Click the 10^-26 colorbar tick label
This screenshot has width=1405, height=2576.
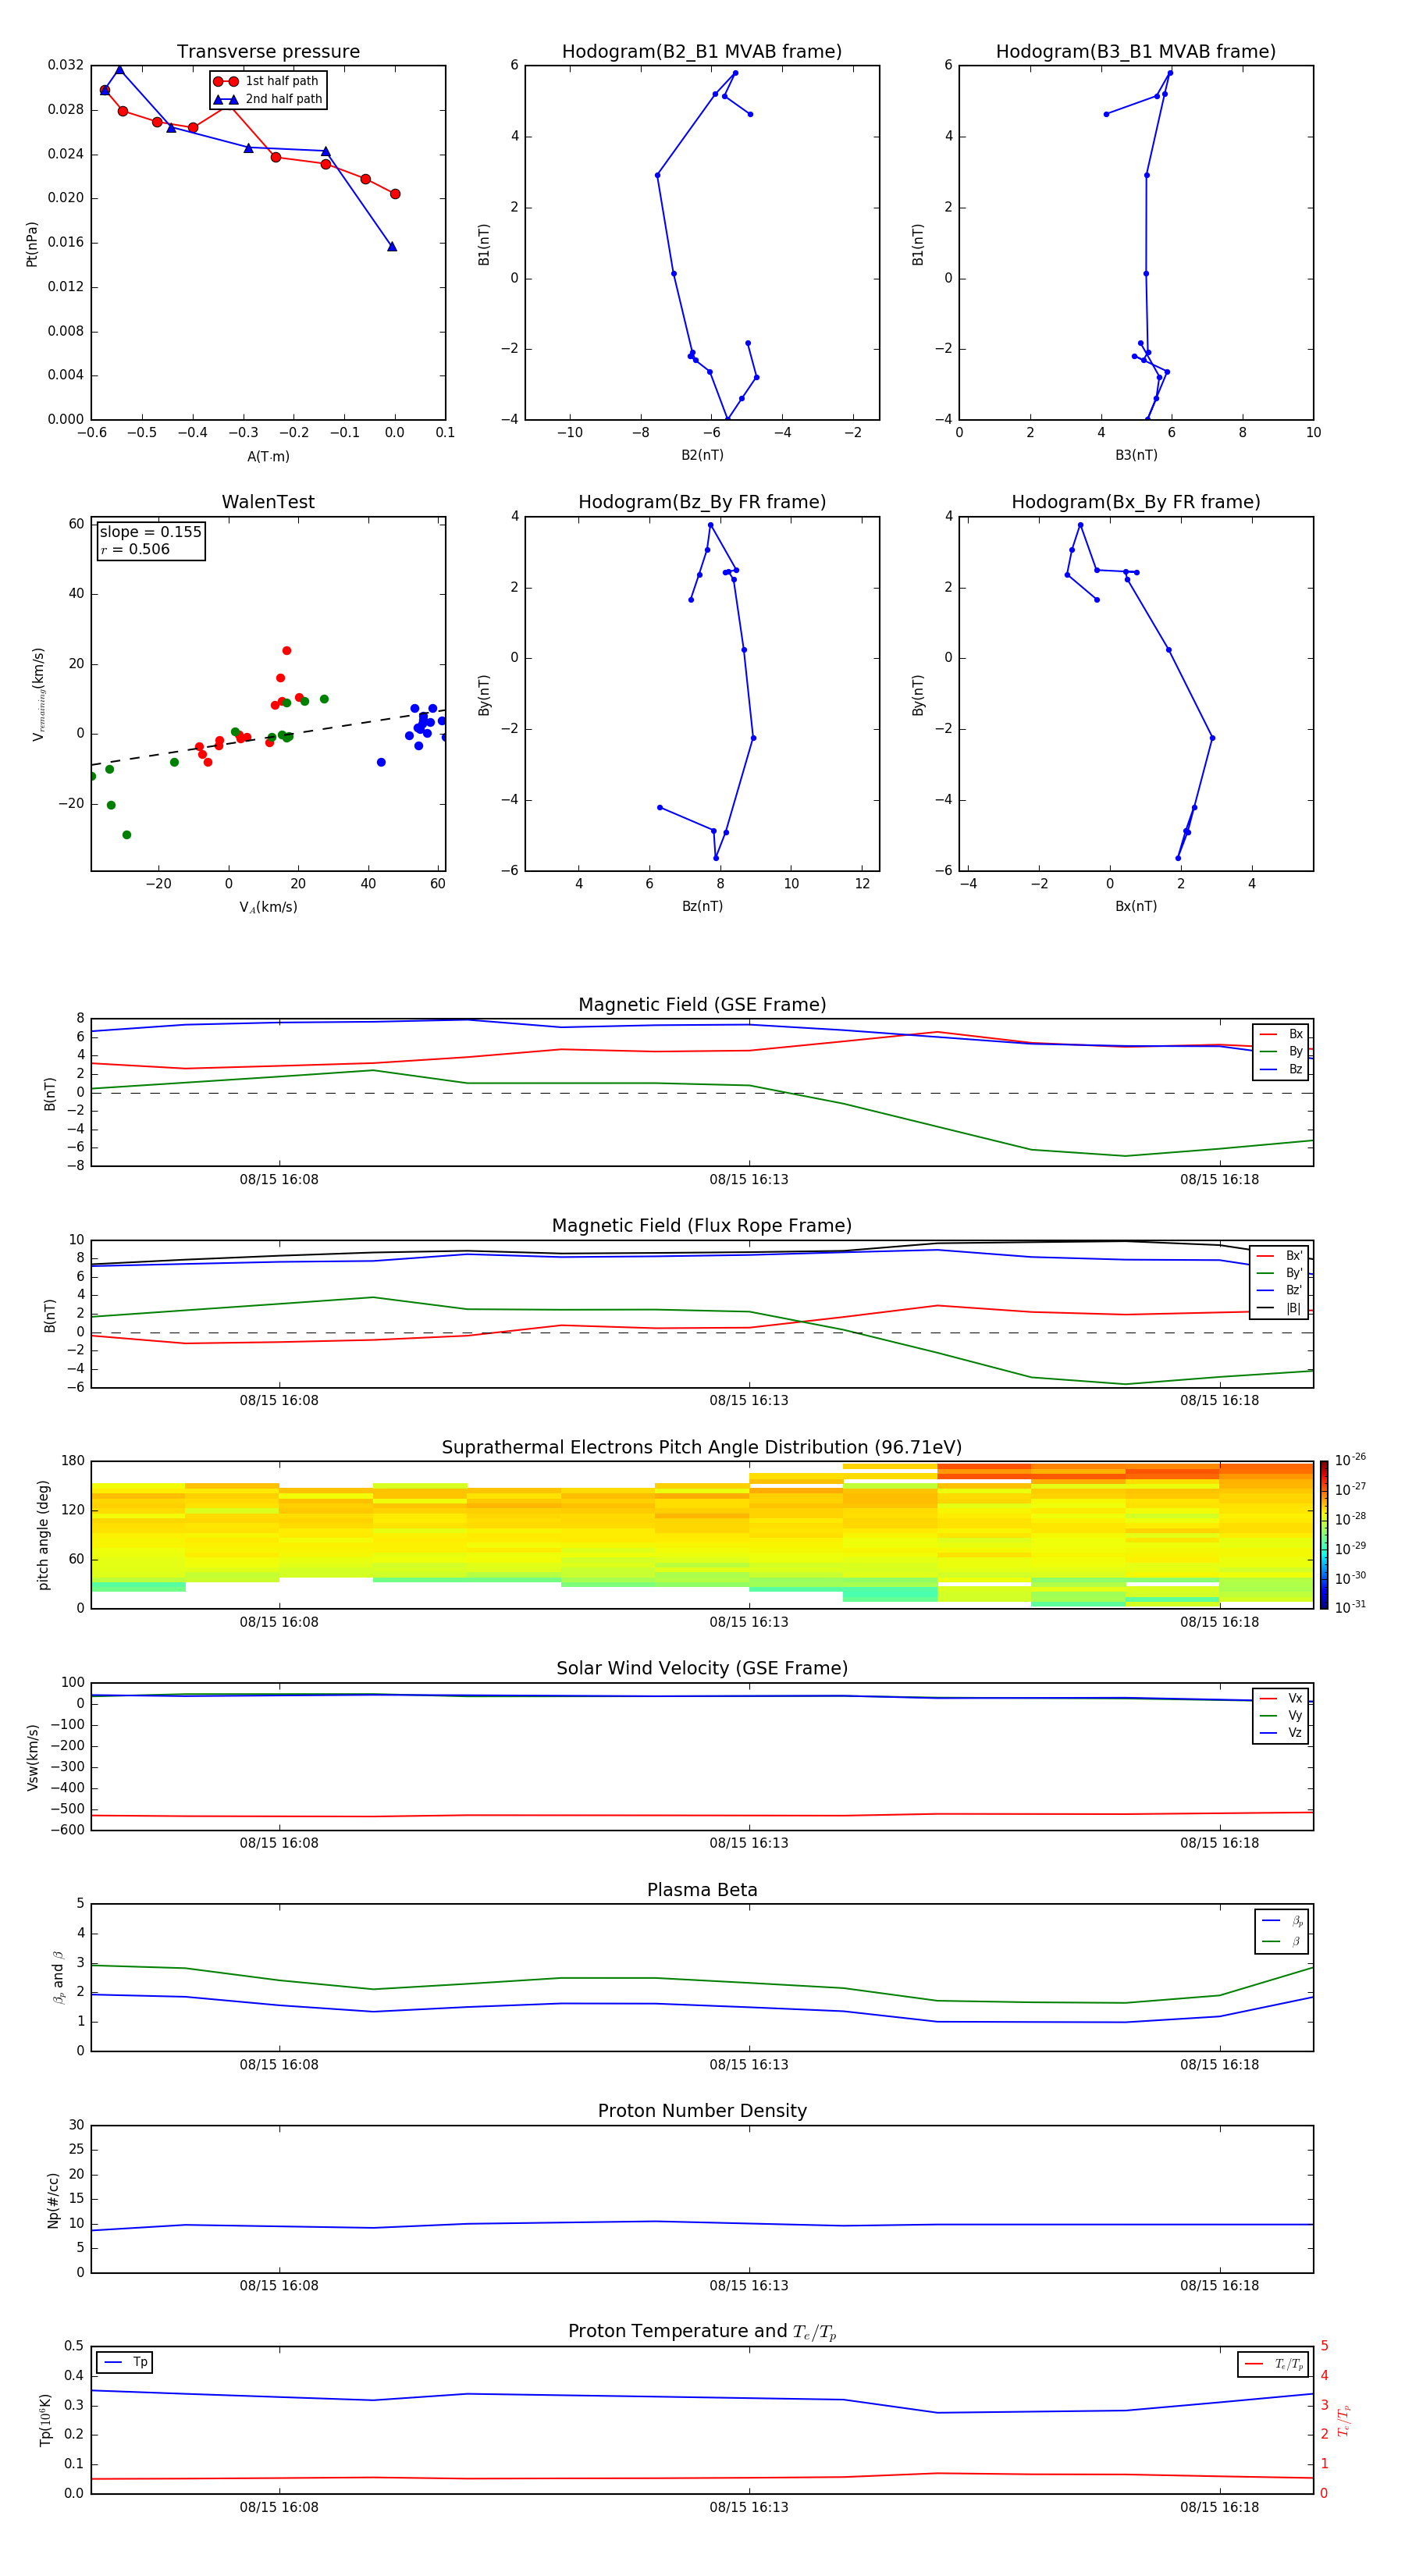[x=1350, y=1460]
